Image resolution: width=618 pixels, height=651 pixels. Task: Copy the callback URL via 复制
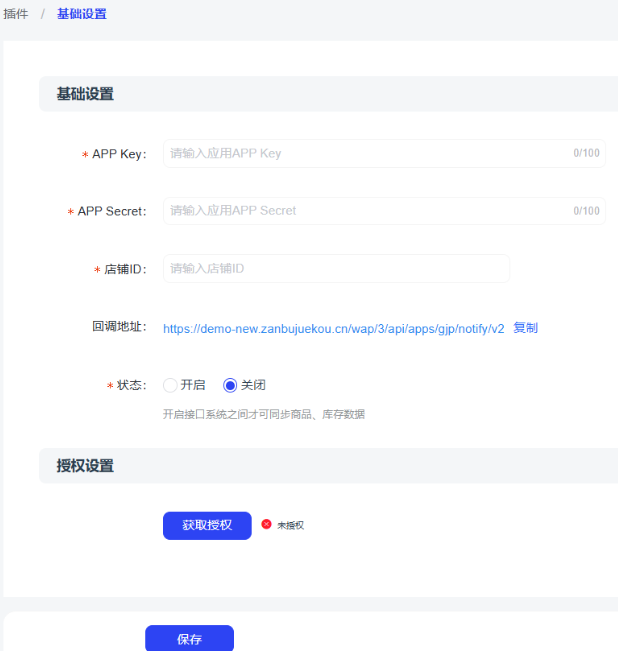525,328
